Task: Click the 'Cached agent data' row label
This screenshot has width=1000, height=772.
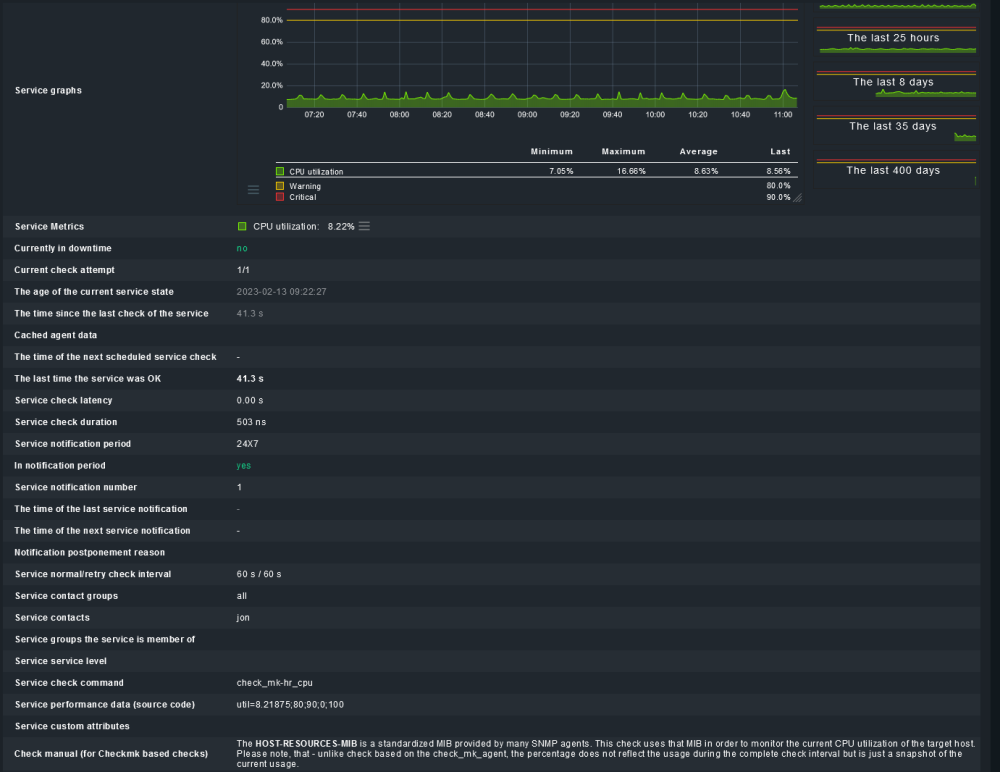Action: [55, 335]
